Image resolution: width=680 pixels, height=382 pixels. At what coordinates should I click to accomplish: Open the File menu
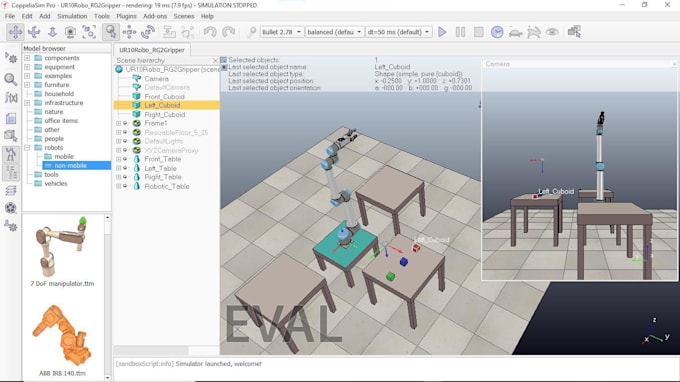(x=10, y=16)
